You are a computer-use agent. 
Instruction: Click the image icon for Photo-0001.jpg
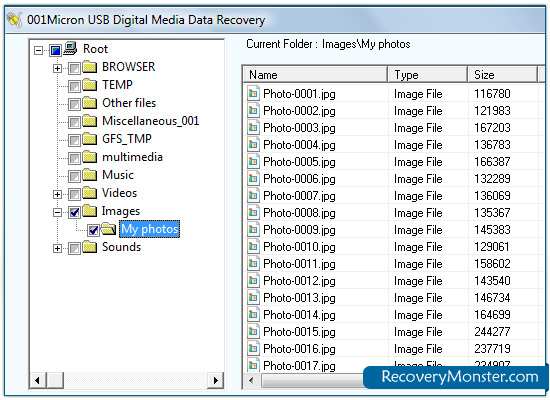[x=253, y=94]
